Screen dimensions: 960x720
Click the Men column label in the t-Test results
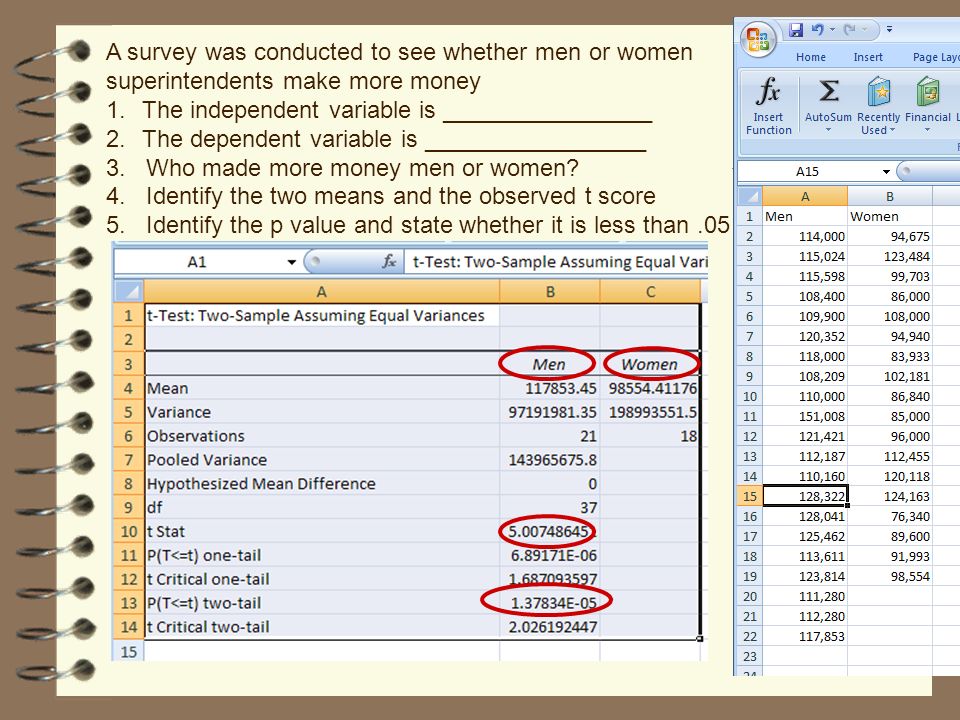coord(549,364)
